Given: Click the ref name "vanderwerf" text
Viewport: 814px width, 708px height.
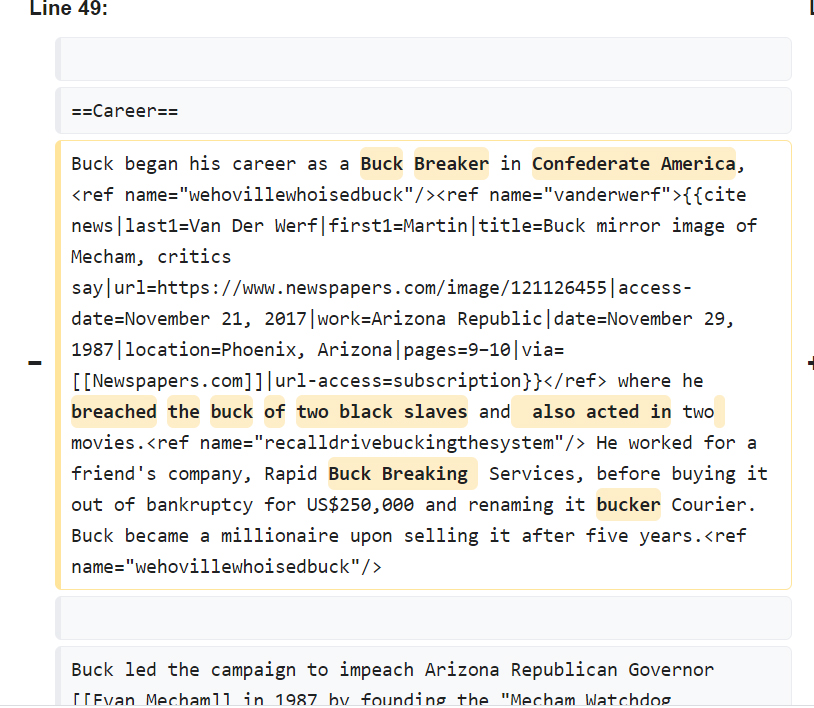Looking at the screenshot, I should pos(607,195).
